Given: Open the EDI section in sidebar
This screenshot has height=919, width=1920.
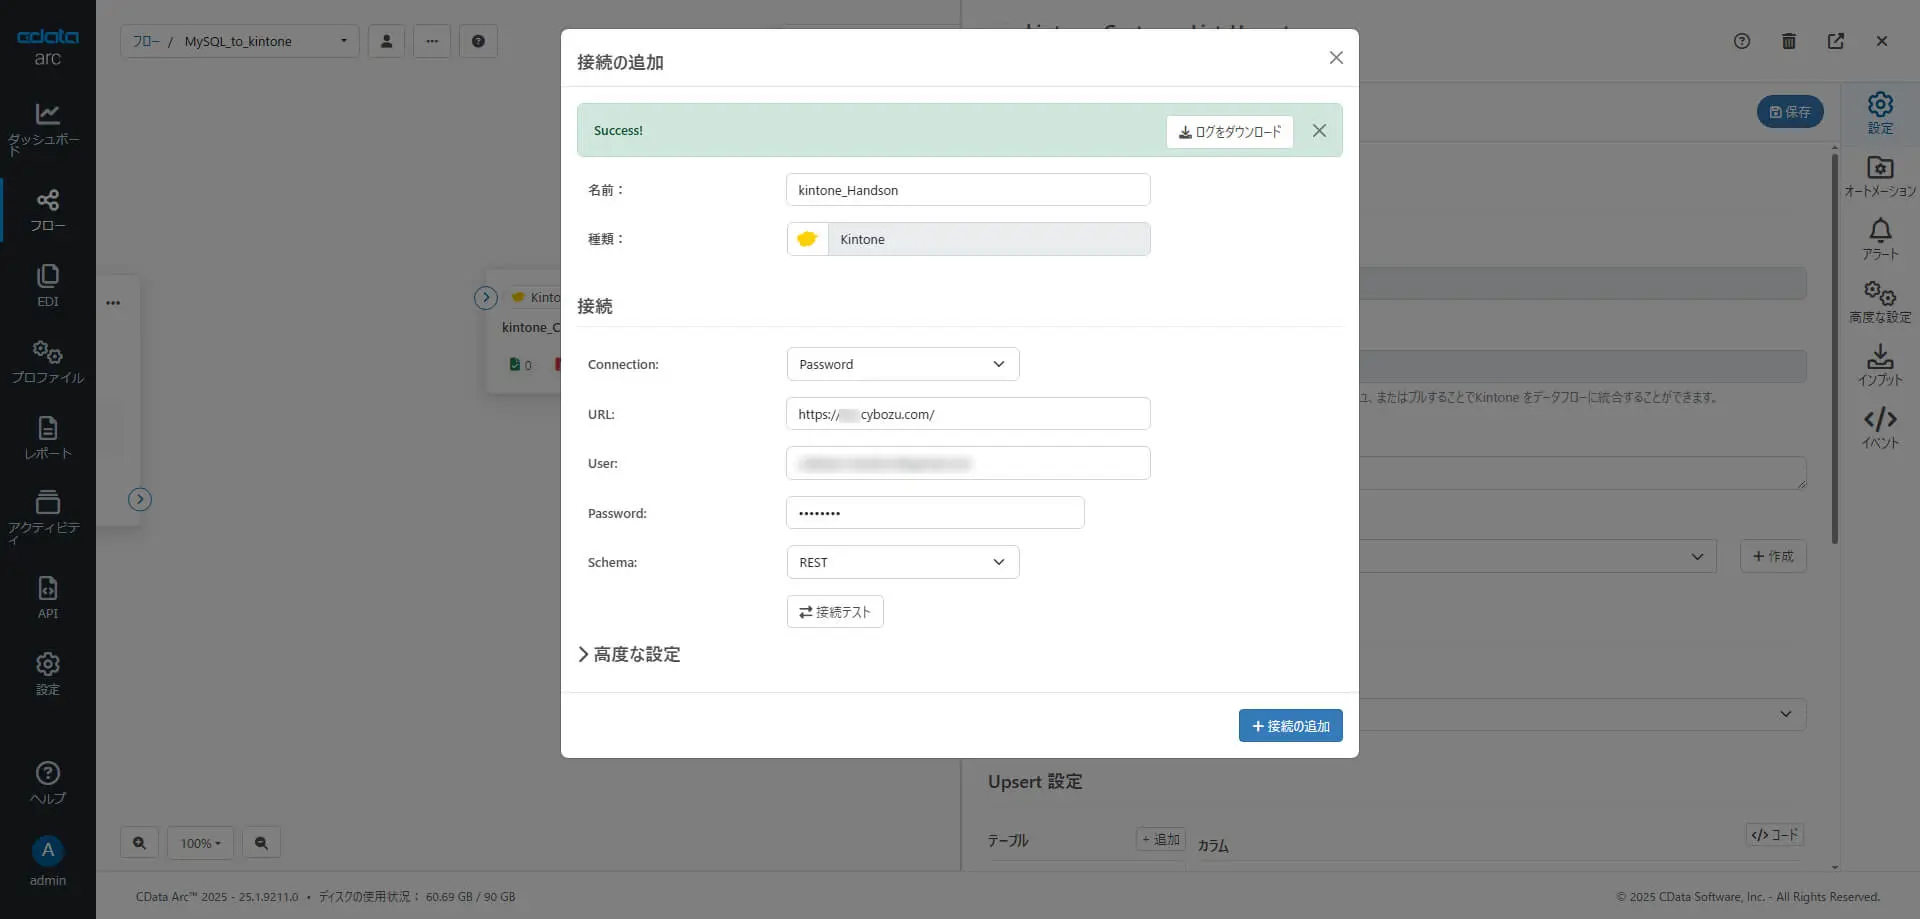Looking at the screenshot, I should tap(47, 286).
